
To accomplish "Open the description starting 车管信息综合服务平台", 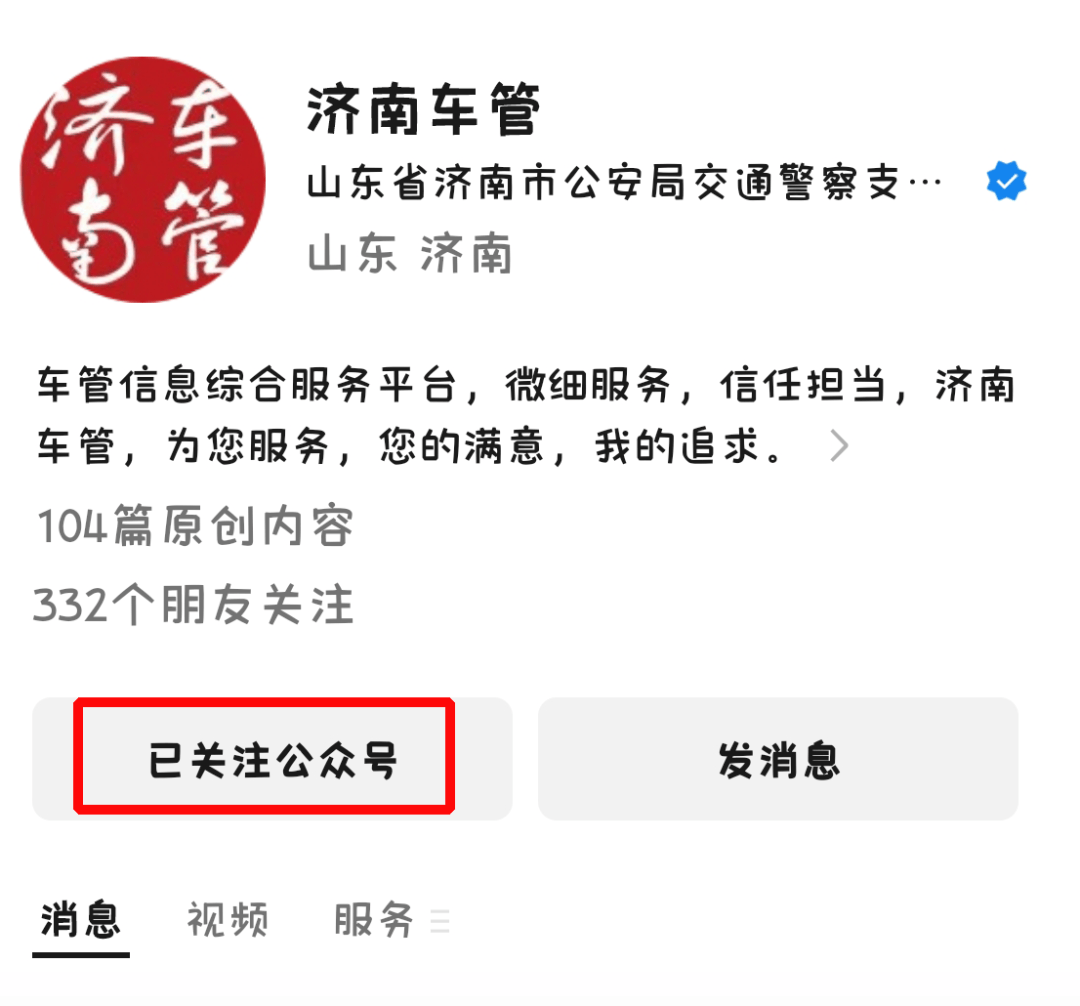I will (x=526, y=415).
